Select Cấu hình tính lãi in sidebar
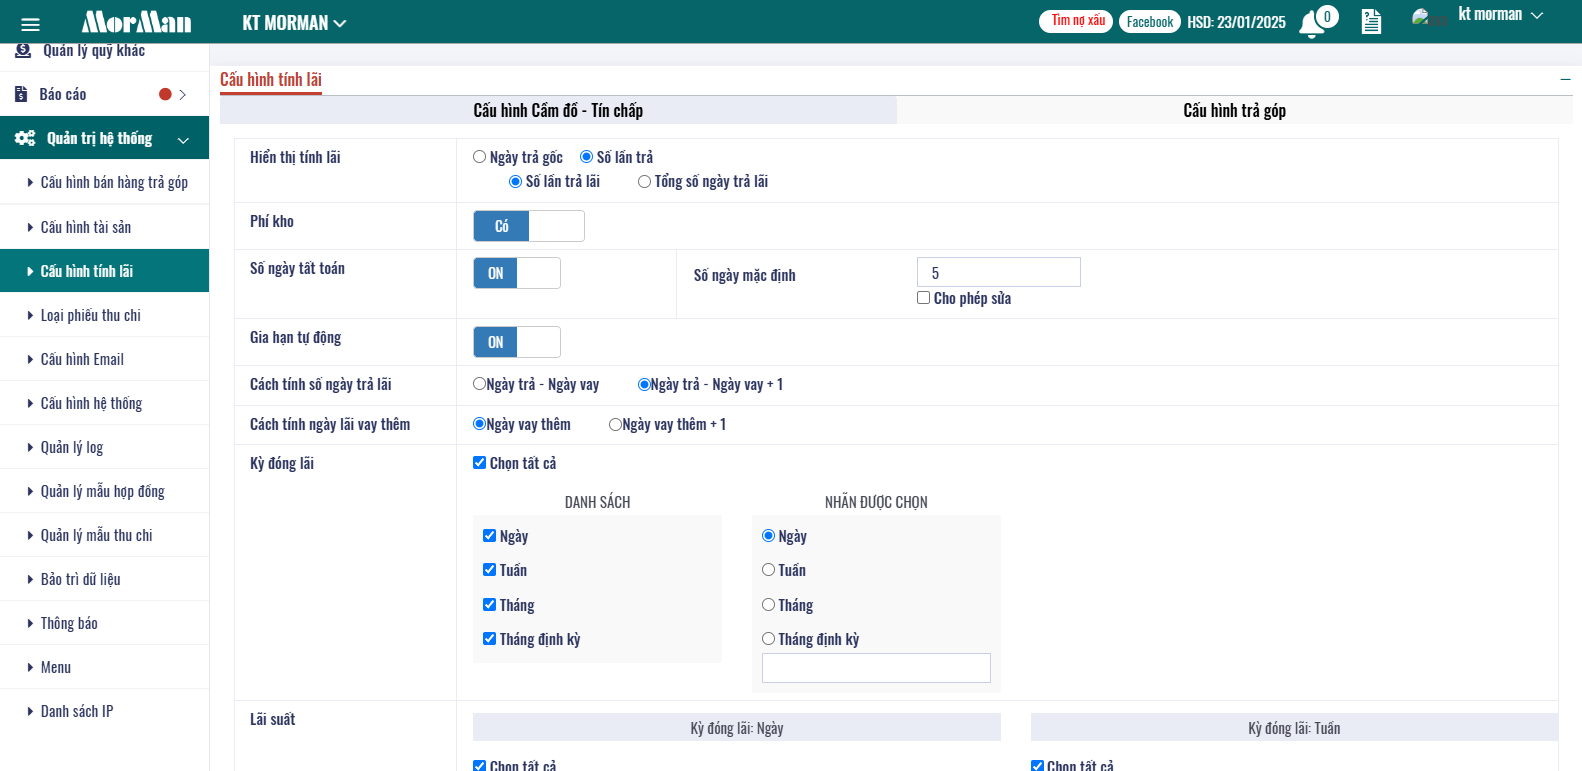 (105, 271)
